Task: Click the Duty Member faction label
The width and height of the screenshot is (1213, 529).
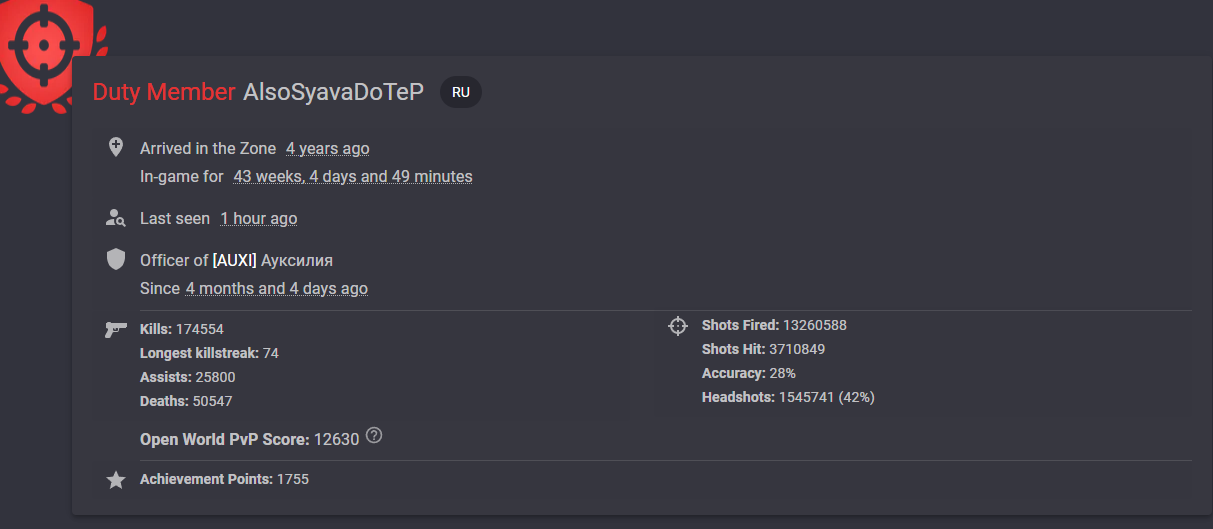Action: [x=164, y=92]
